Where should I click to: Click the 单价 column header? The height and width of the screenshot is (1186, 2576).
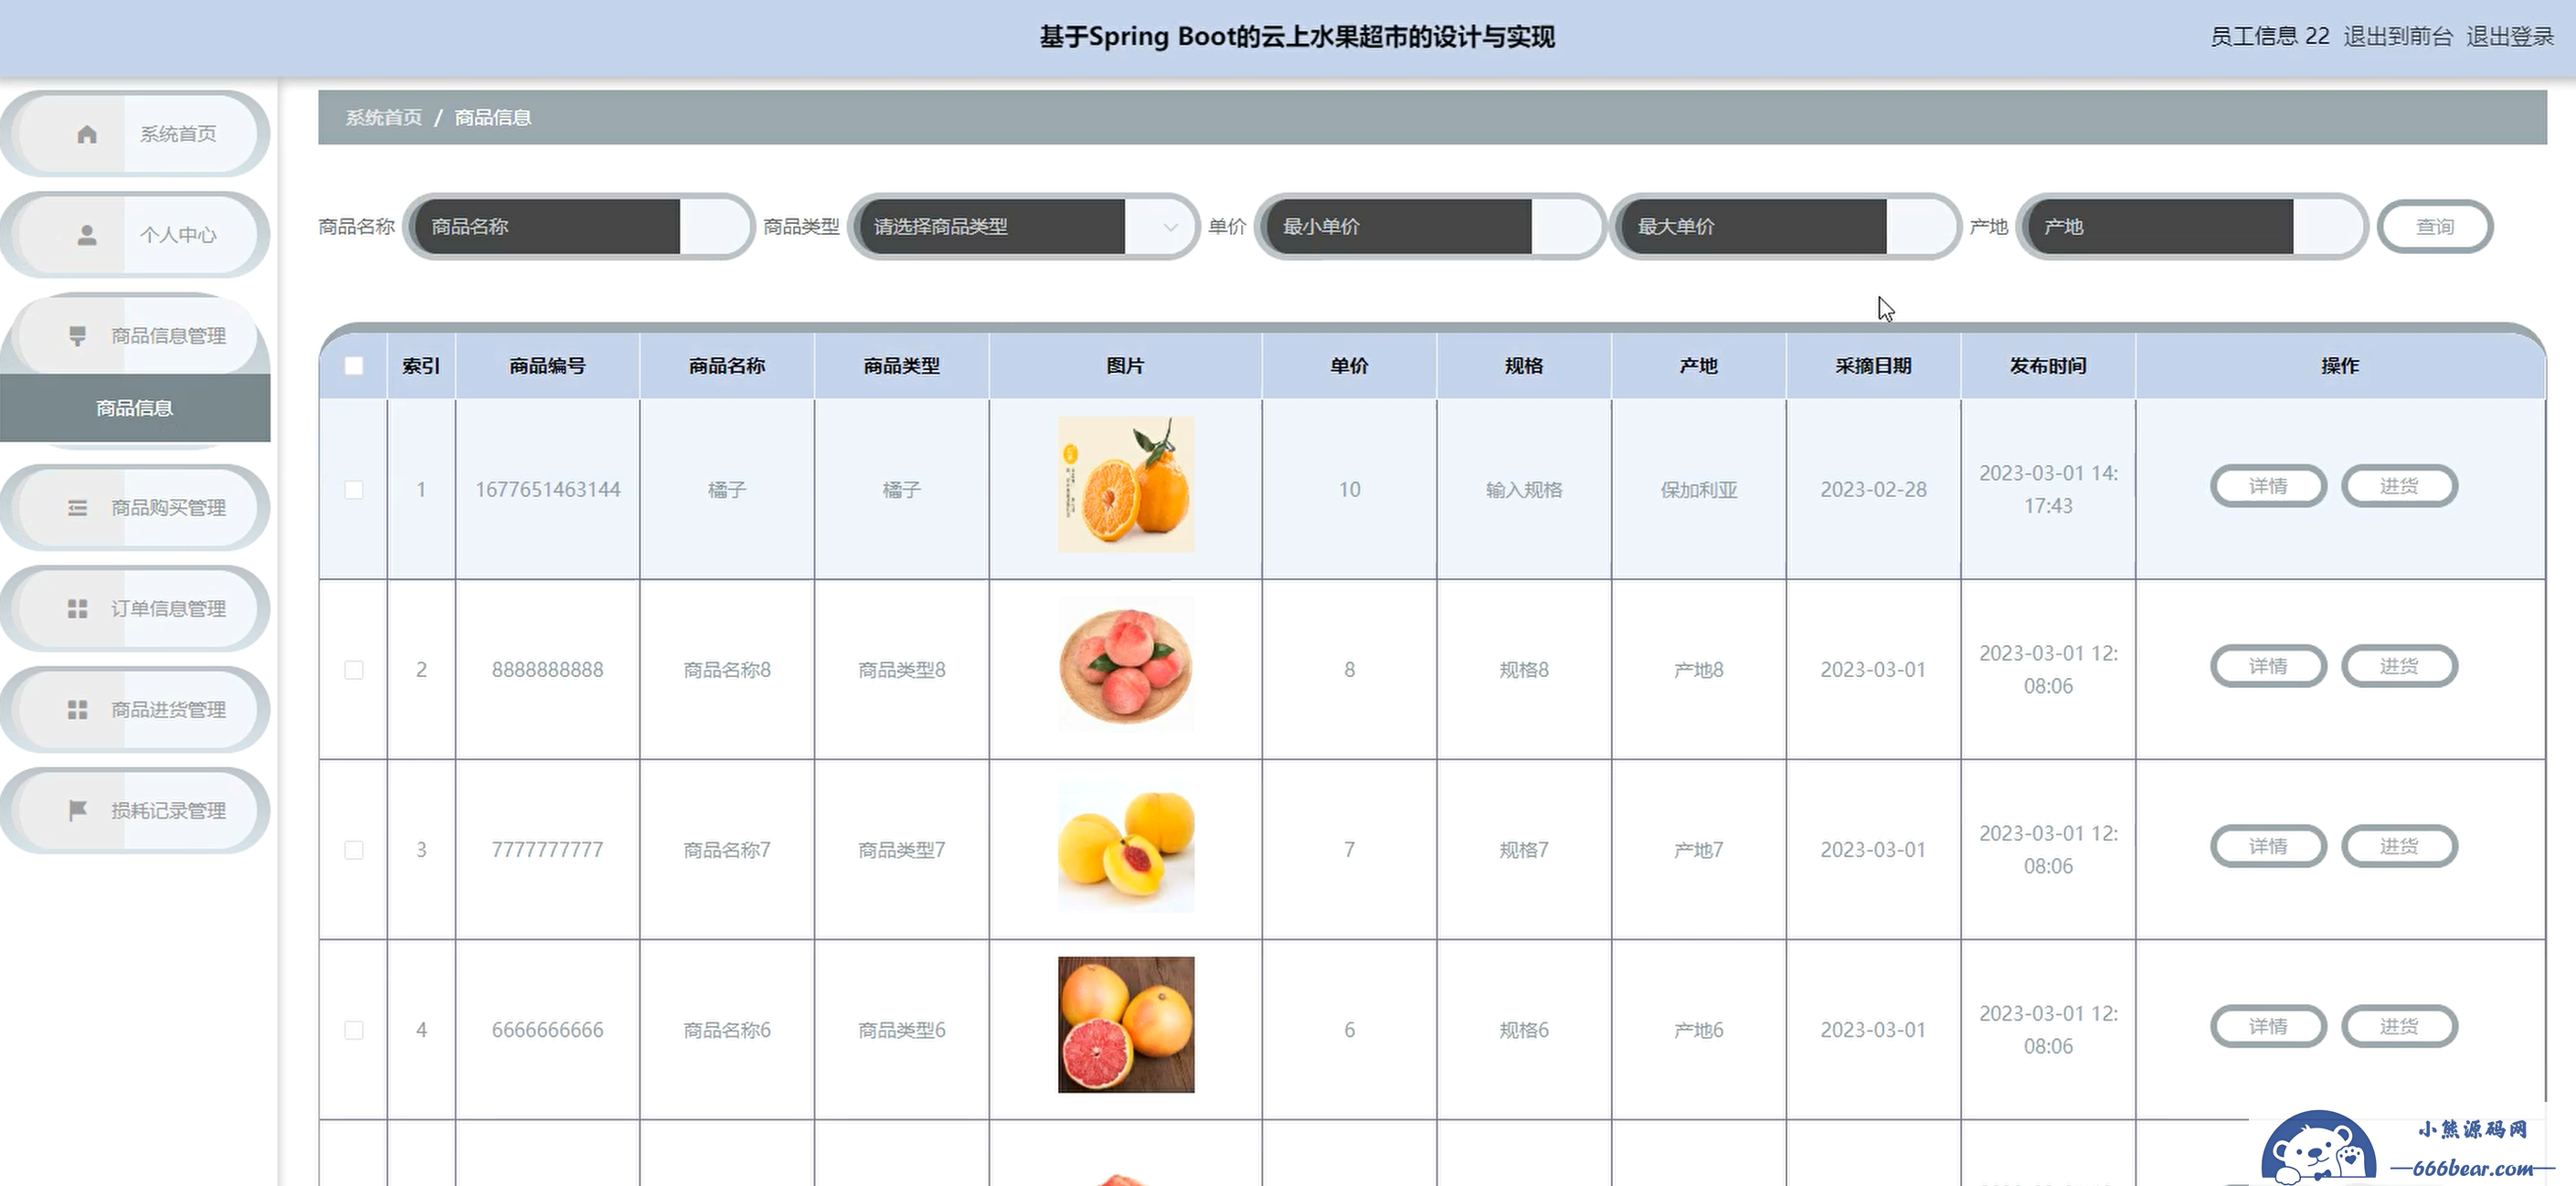pyautogui.click(x=1349, y=366)
